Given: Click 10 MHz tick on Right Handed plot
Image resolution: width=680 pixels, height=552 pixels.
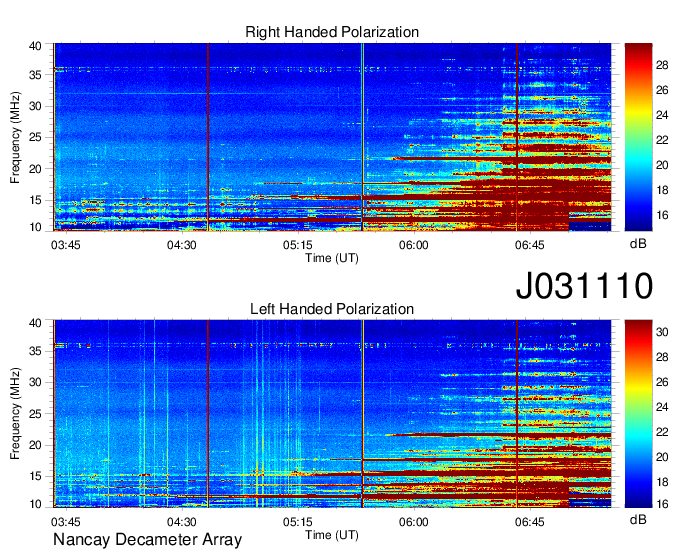Looking at the screenshot, I should click(35, 227).
